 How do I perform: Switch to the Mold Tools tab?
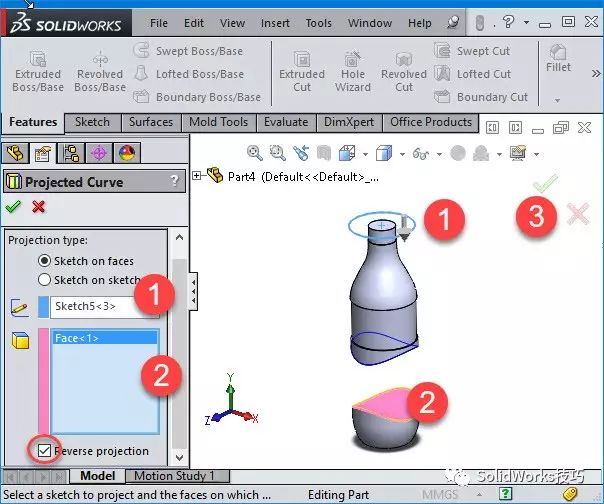click(218, 122)
